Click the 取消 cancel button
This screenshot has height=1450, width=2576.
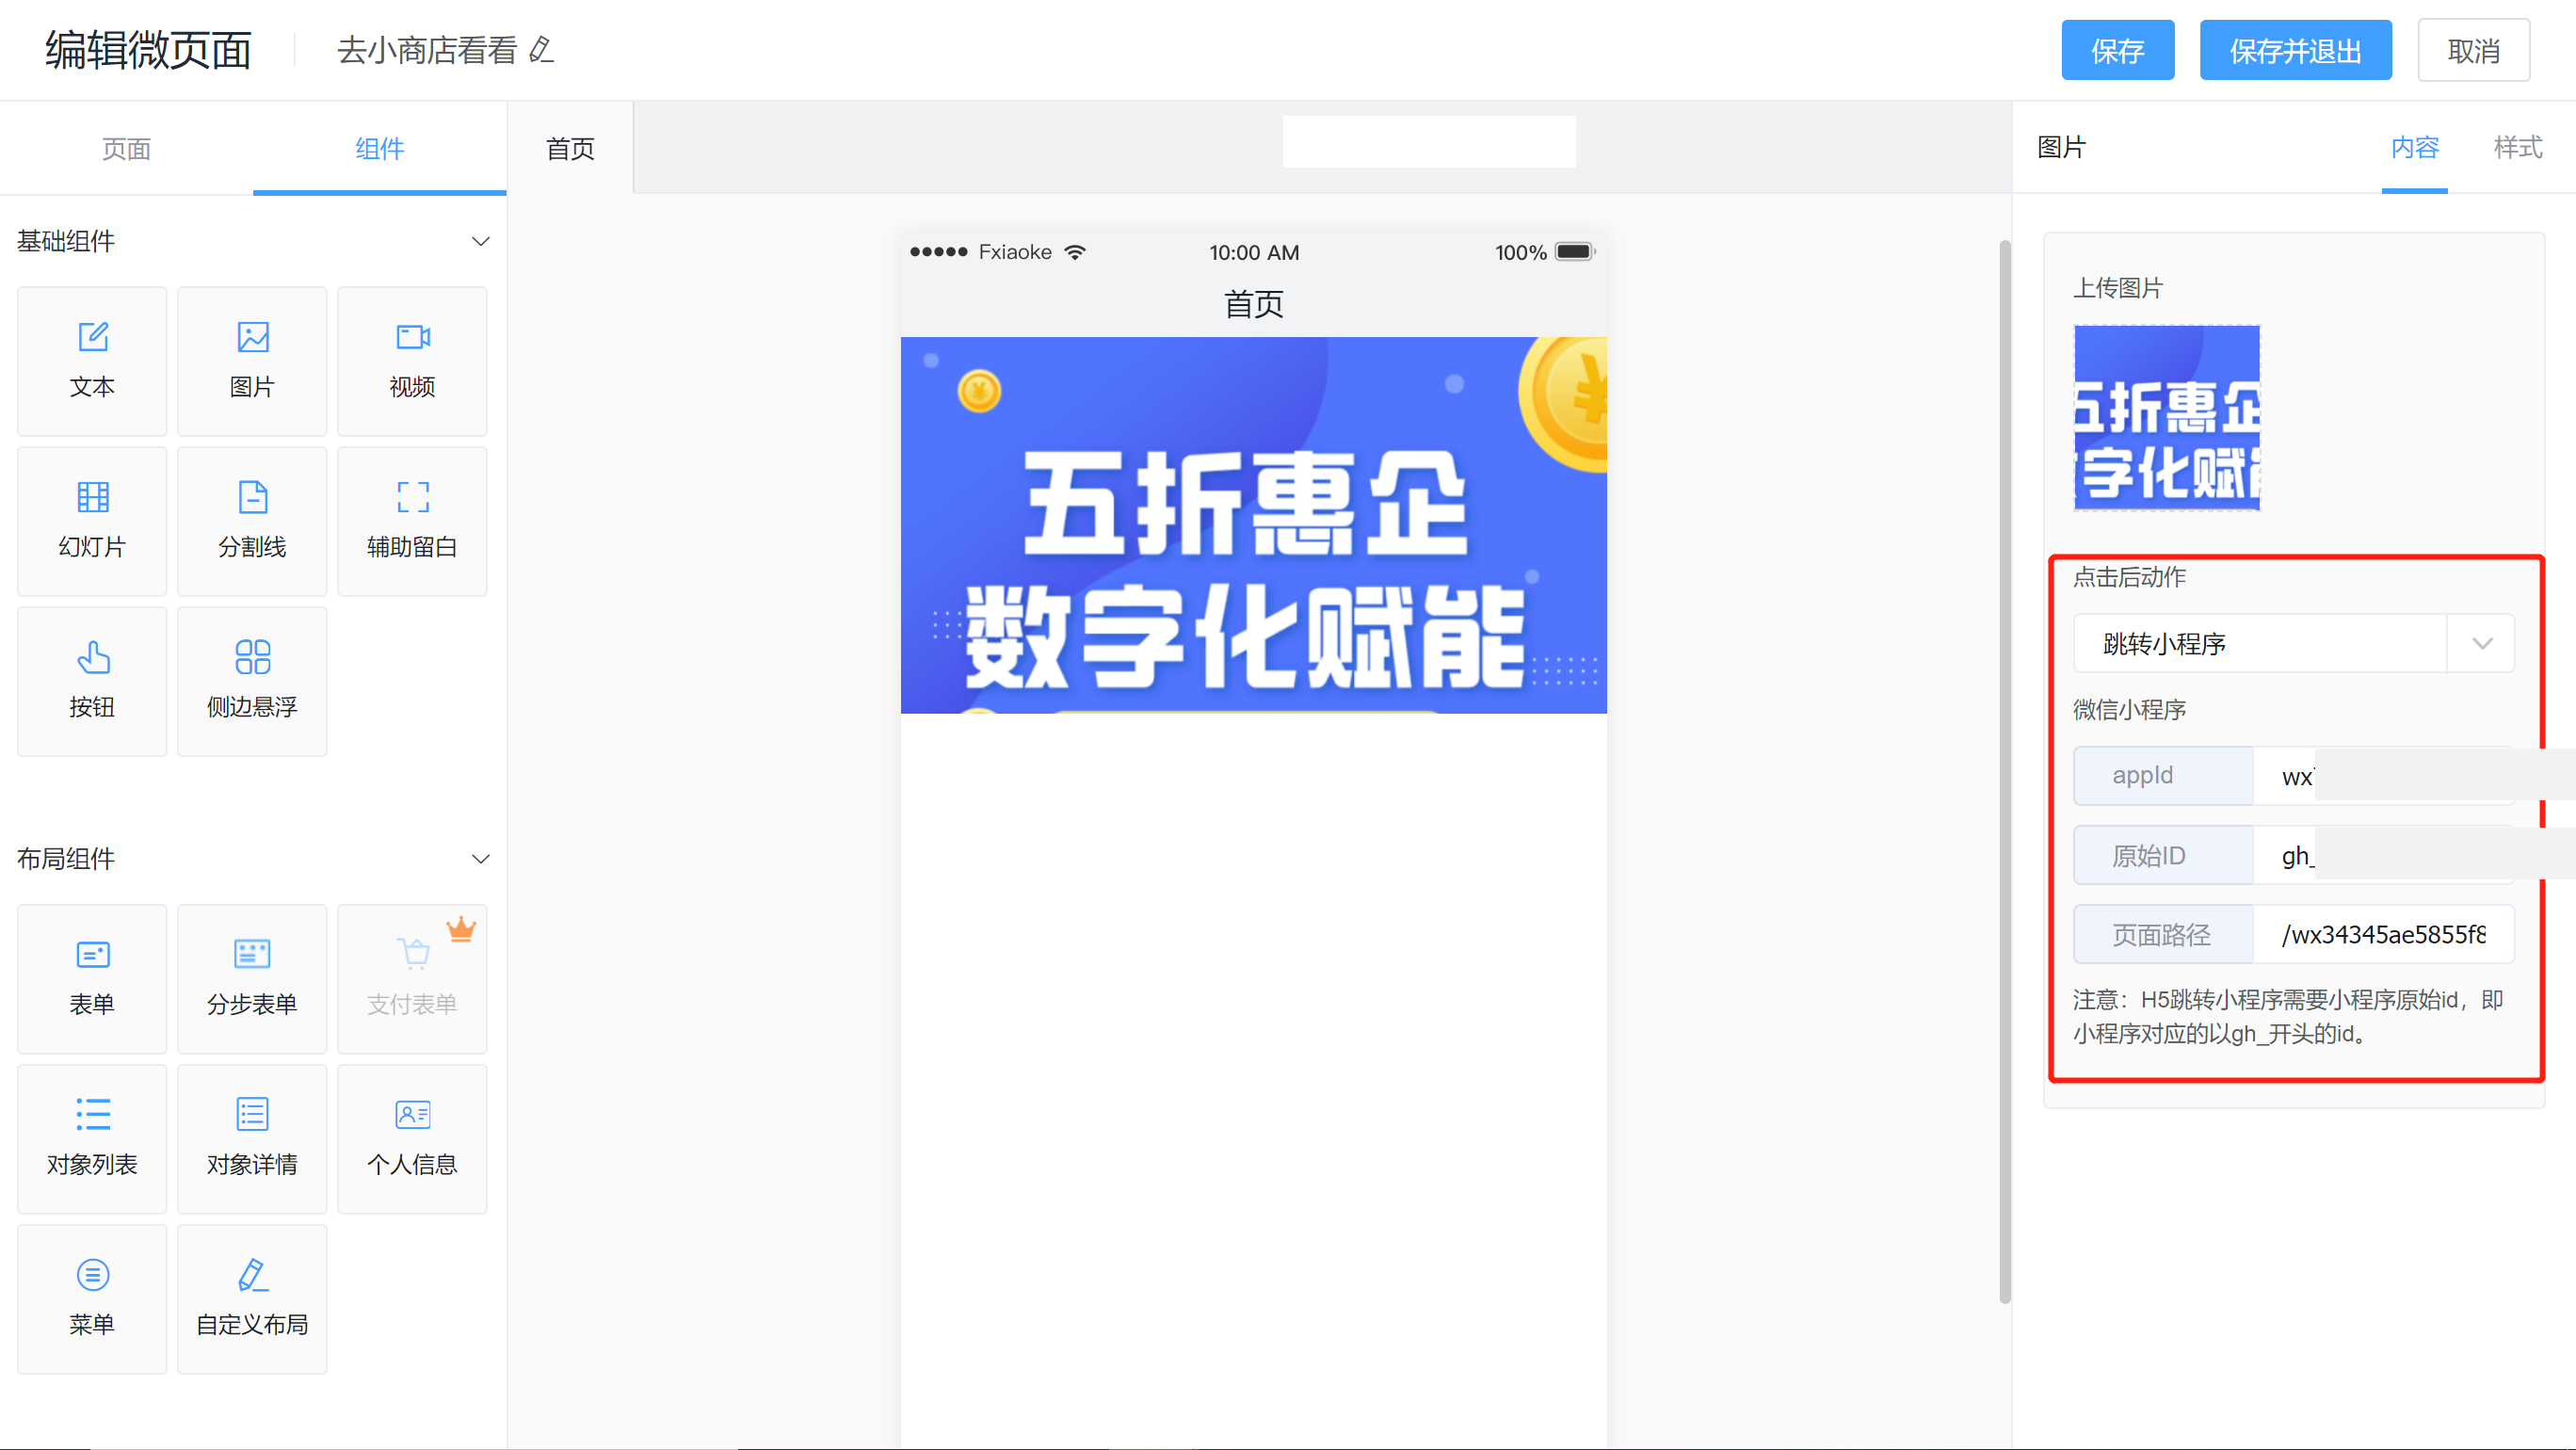(2473, 50)
